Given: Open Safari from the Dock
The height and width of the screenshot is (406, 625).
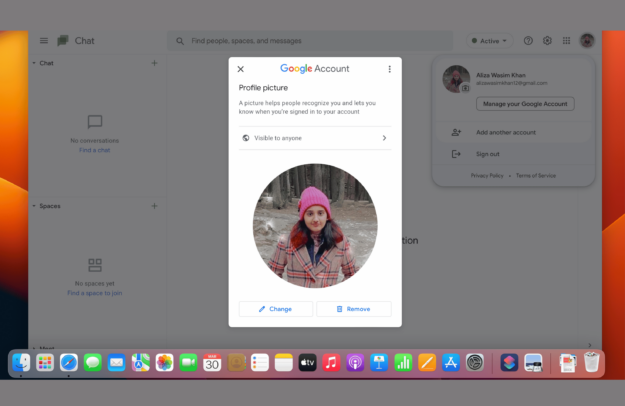Looking at the screenshot, I should point(69,363).
